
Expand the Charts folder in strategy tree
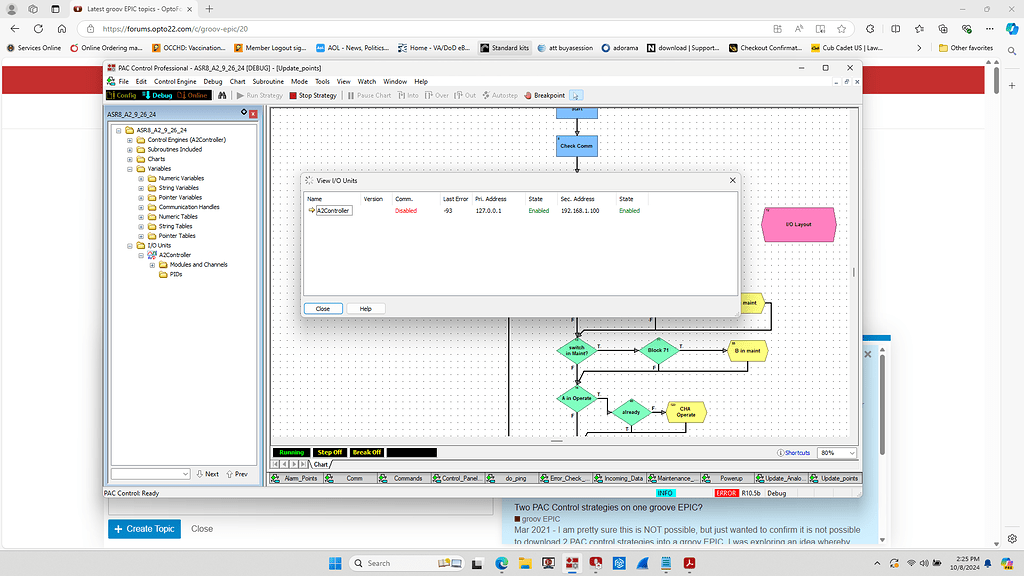pos(129,159)
